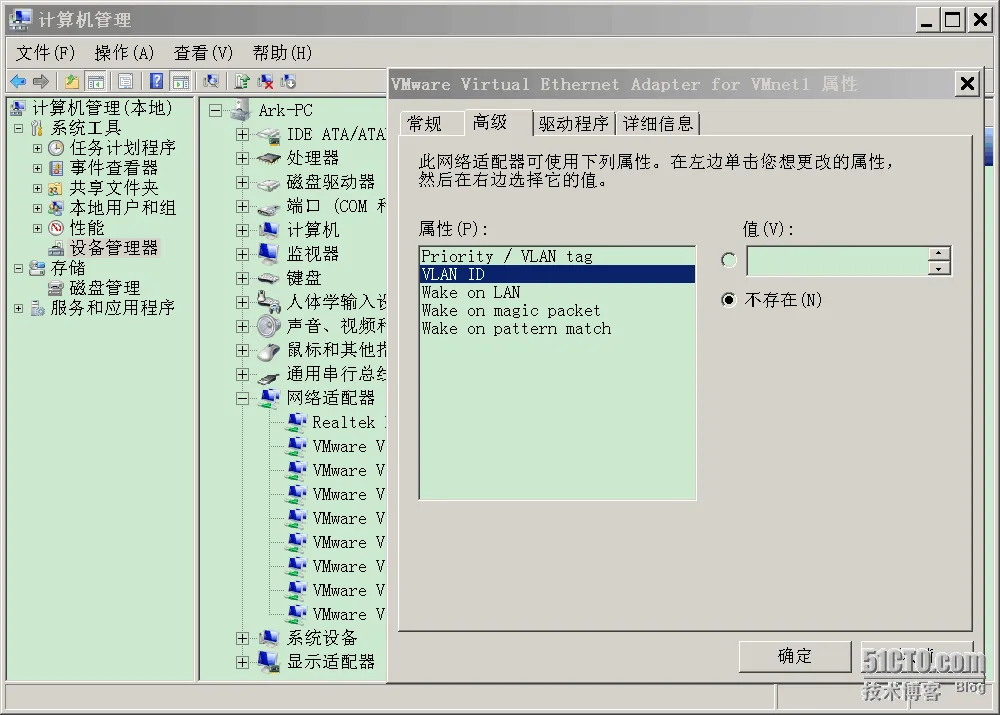Select the Wake on LAN property

(x=557, y=292)
